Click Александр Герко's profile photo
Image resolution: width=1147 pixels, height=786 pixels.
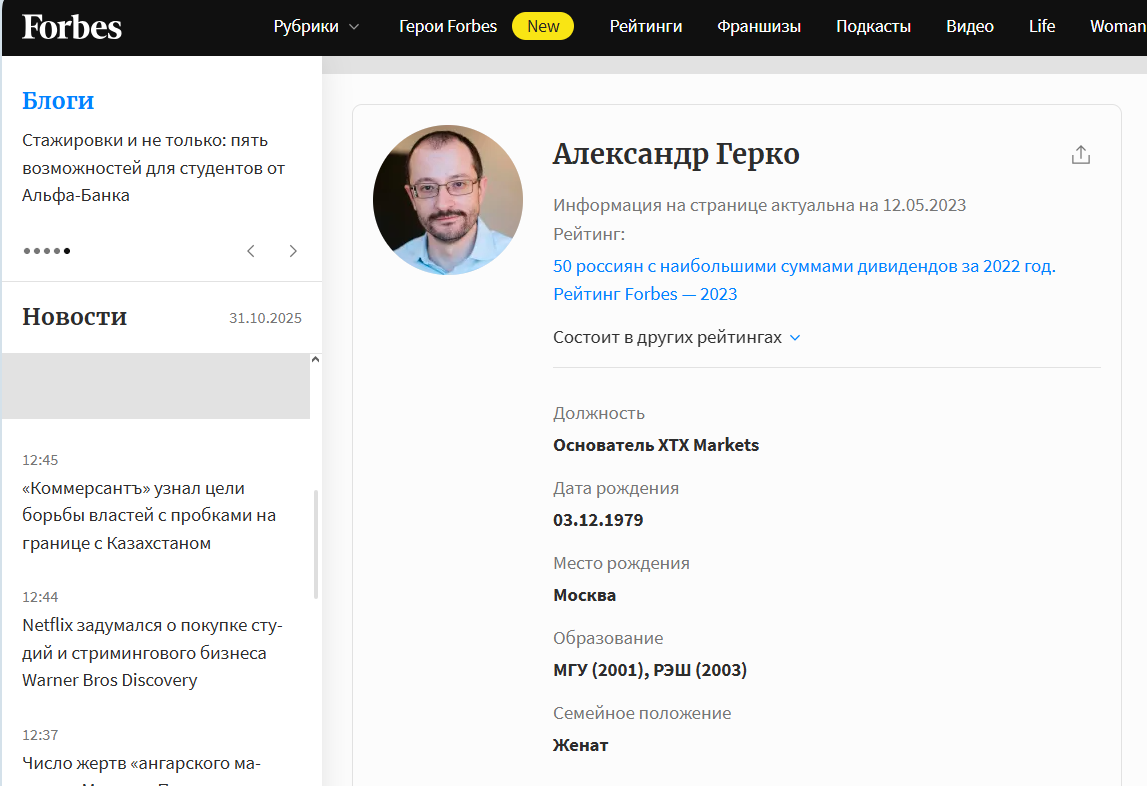tap(448, 199)
